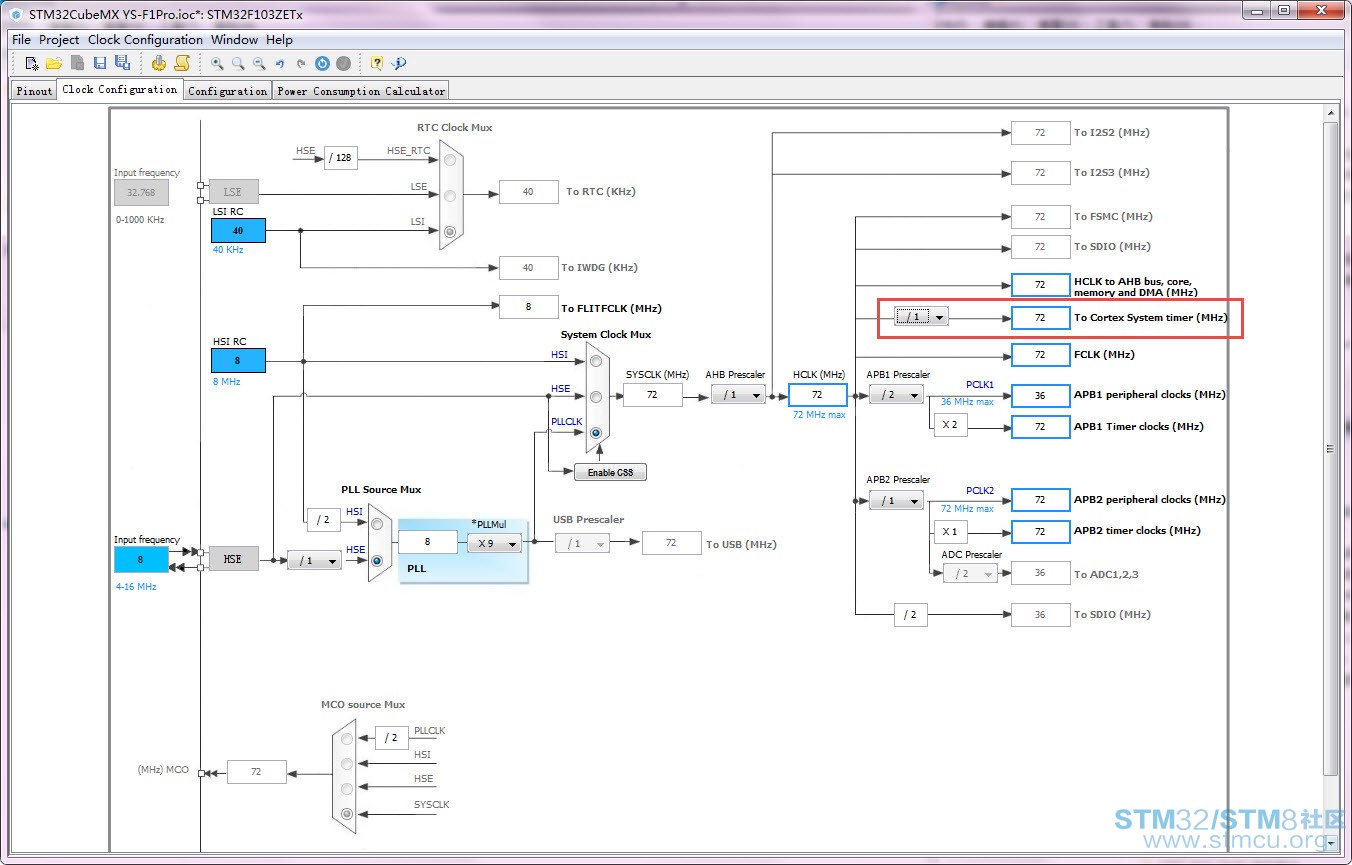Viewport: 1352px width, 865px height.
Task: Select HSE in System Clock Mux
Action: 596,396
